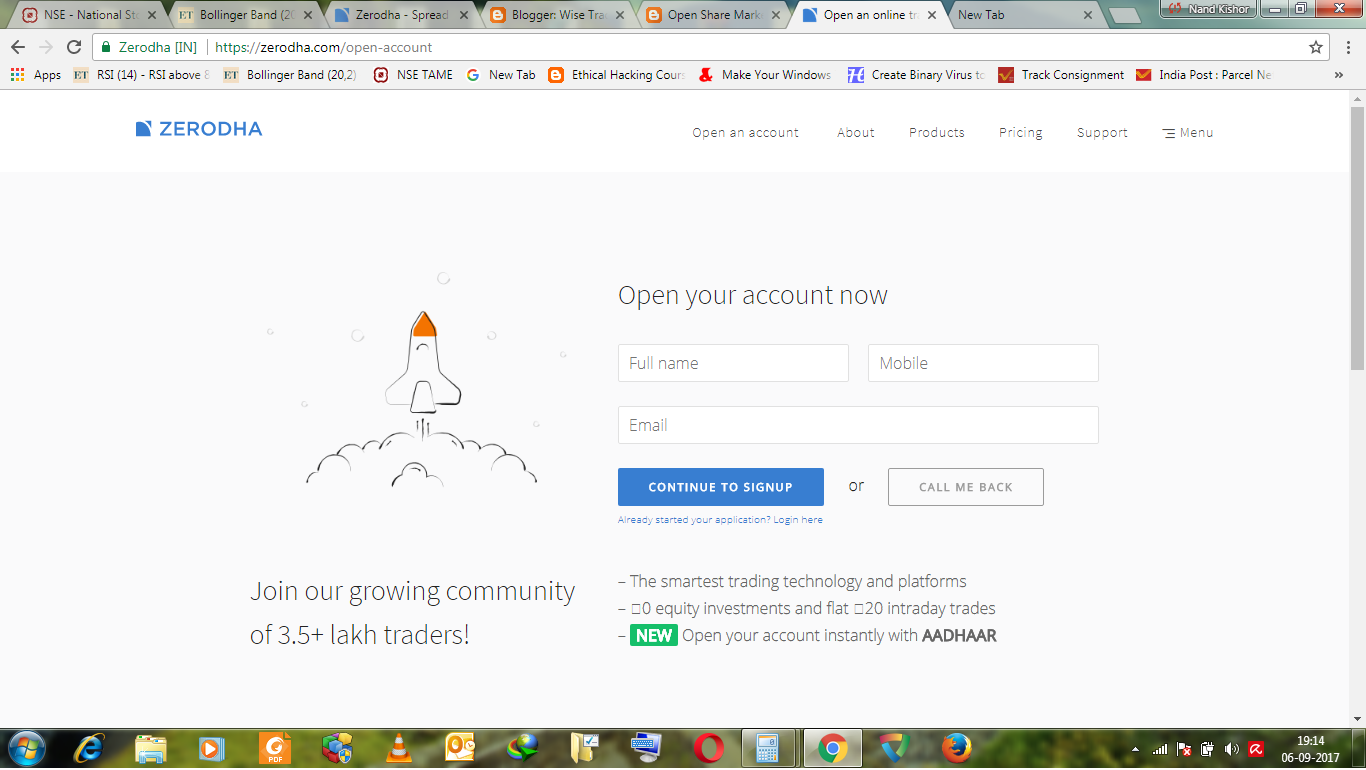The width and height of the screenshot is (1366, 770).
Task: Expand the overflow chevron on the bookmarks bar
Action: [1340, 75]
